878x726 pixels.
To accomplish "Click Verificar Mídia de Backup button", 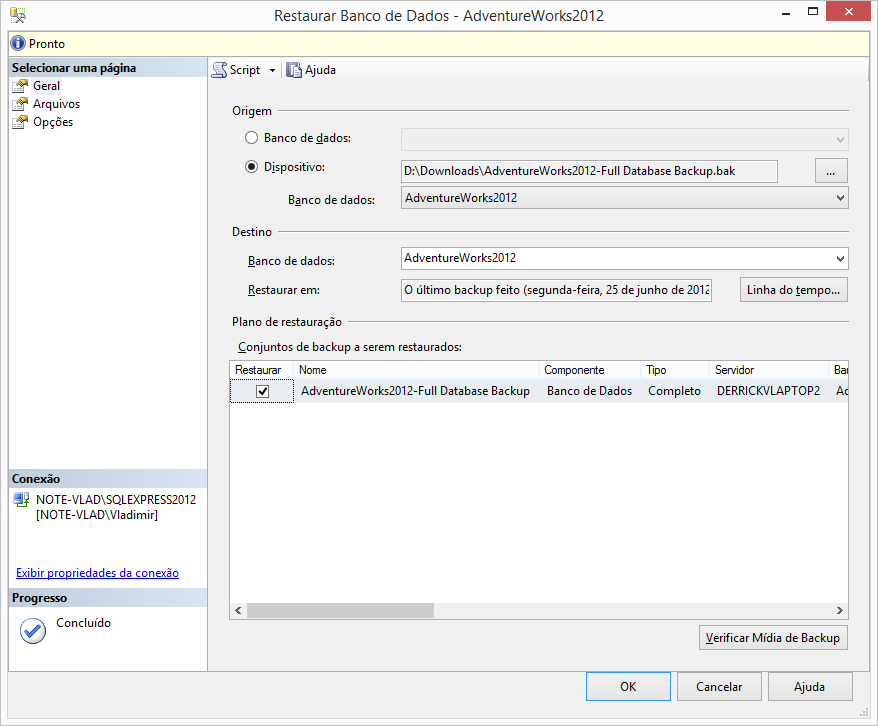I will coord(773,638).
